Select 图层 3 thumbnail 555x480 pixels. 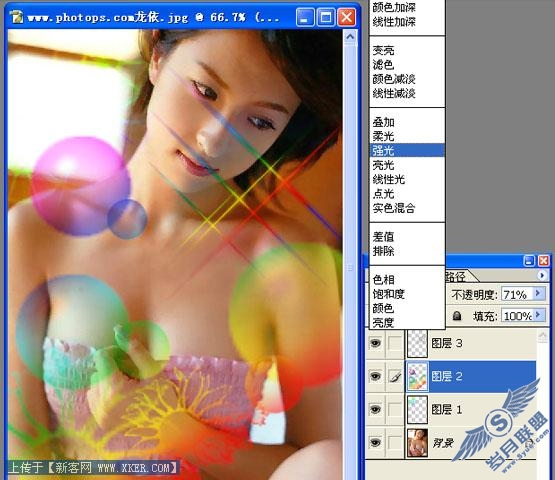click(x=417, y=343)
